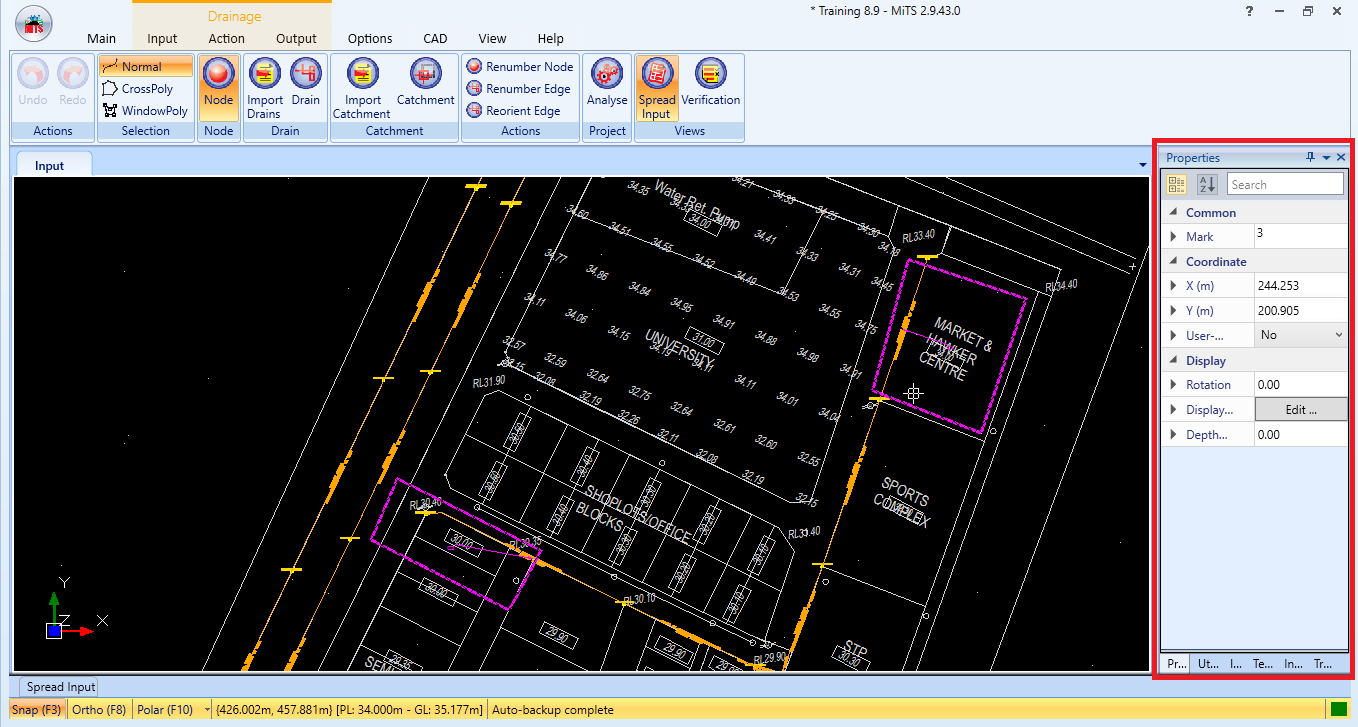1358x727 pixels.
Task: Click Reorient Edge action
Action: pos(514,111)
